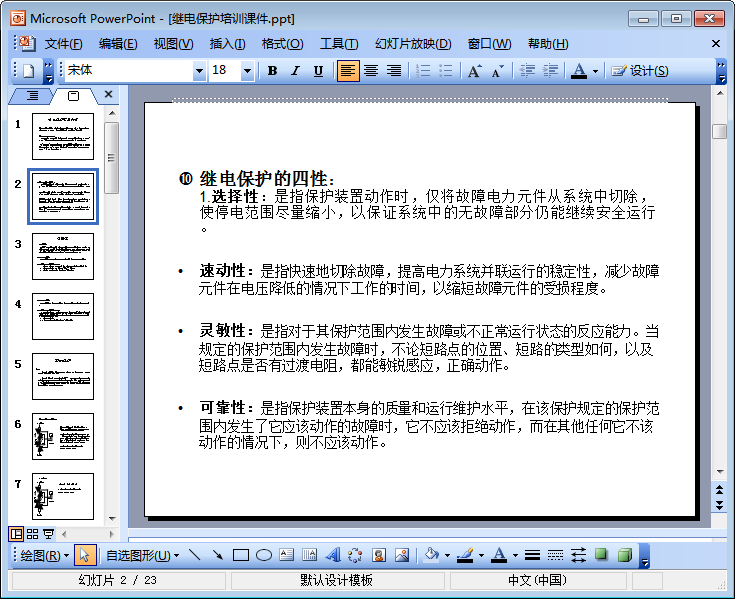Open the Line Style icon
Viewport: 735px width, 599px height.
coord(532,555)
